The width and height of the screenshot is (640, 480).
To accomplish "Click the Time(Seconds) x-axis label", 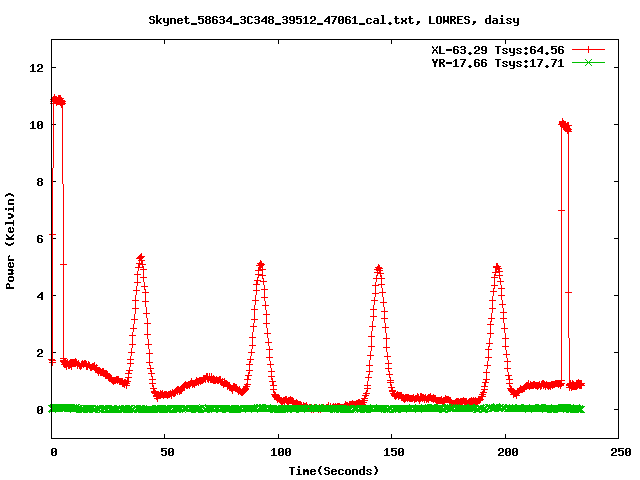I will click(x=334, y=471).
